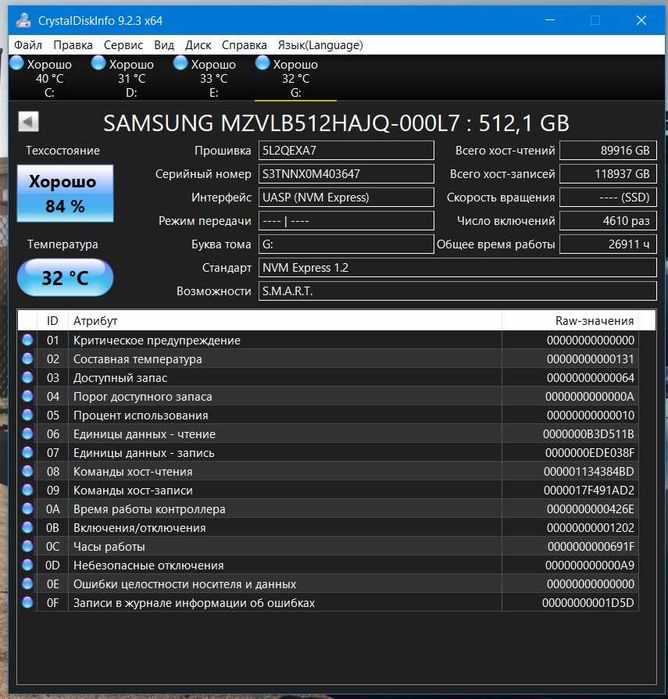This screenshot has width=668, height=699.
Task: Click status dot for Единицы данных - запись
Action: (x=27, y=452)
